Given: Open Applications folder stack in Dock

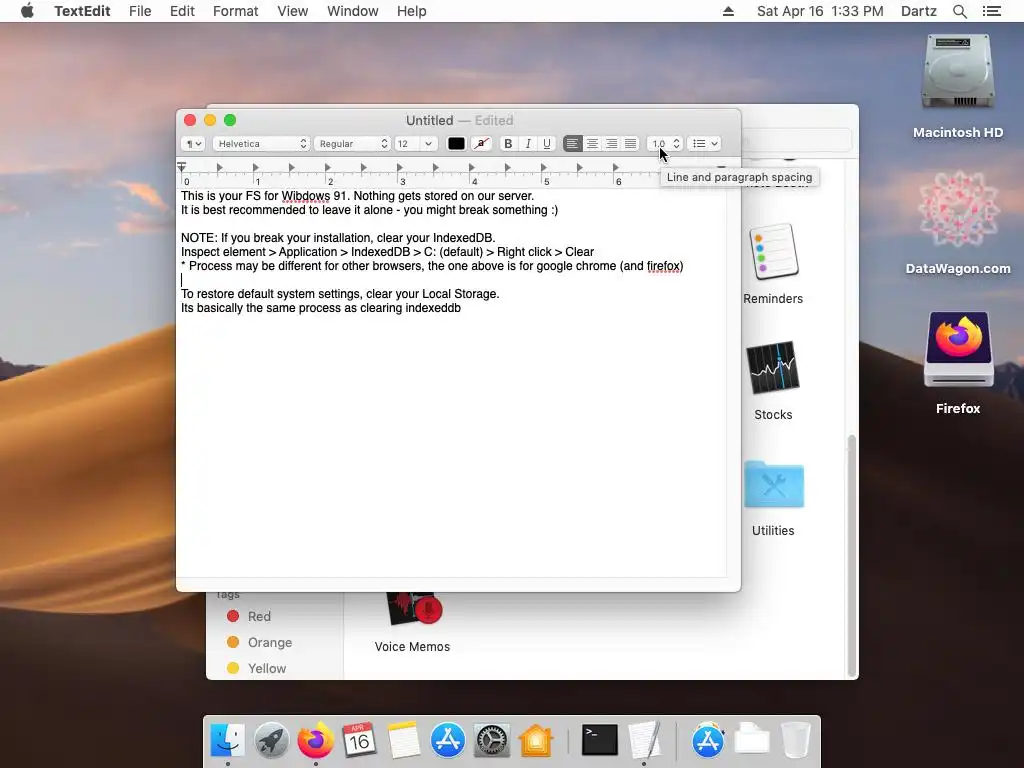Looking at the screenshot, I should tap(708, 741).
